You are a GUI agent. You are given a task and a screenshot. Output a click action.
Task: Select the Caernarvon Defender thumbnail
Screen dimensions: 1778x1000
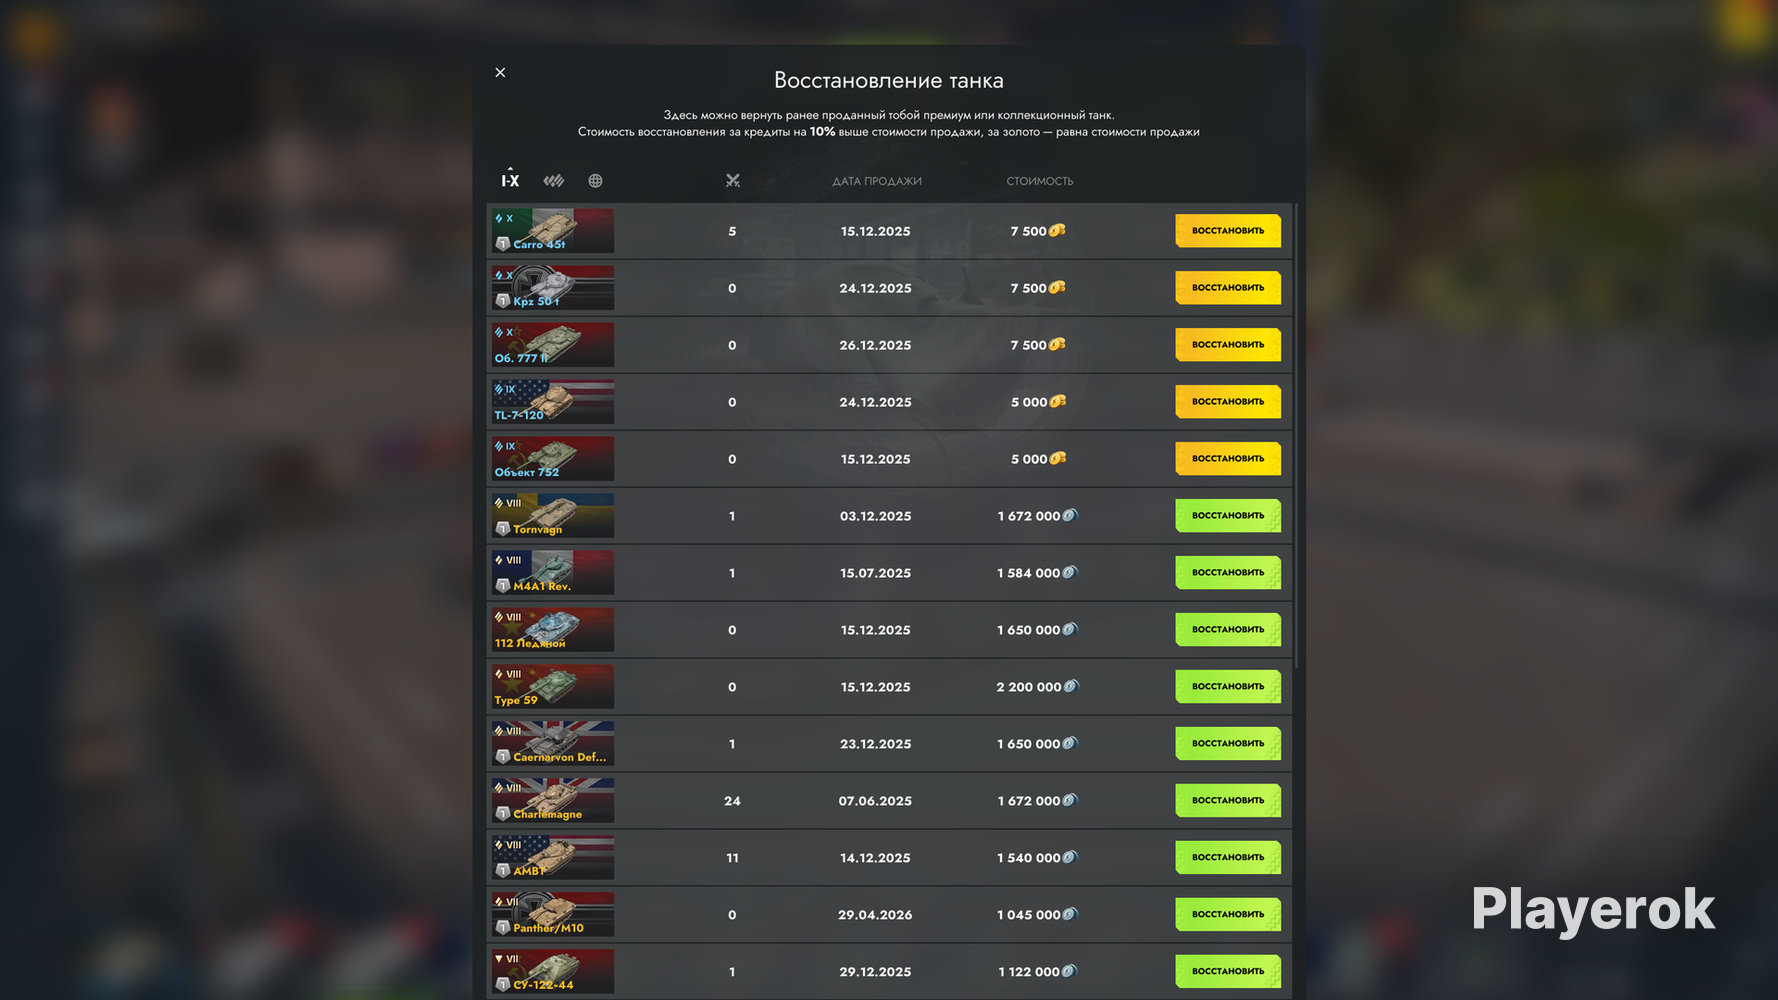click(553, 744)
